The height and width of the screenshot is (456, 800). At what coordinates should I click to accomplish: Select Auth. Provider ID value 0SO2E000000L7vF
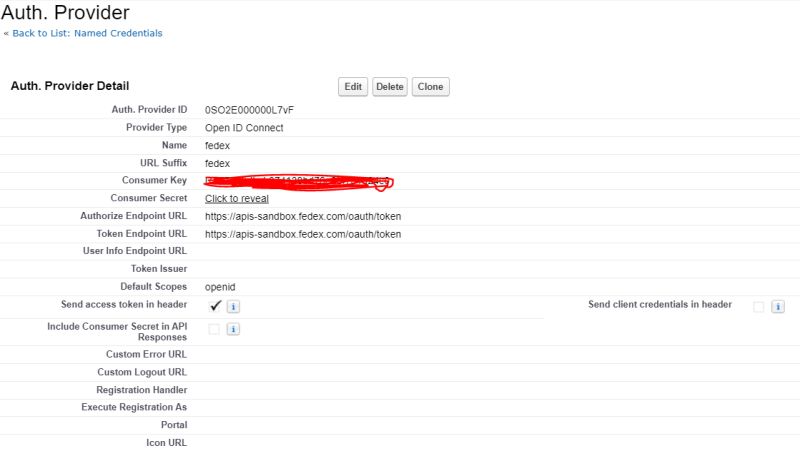coord(249,110)
